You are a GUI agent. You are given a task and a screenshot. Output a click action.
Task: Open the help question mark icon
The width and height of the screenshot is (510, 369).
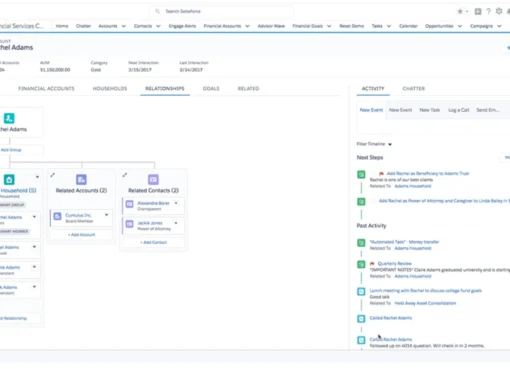[x=488, y=11]
